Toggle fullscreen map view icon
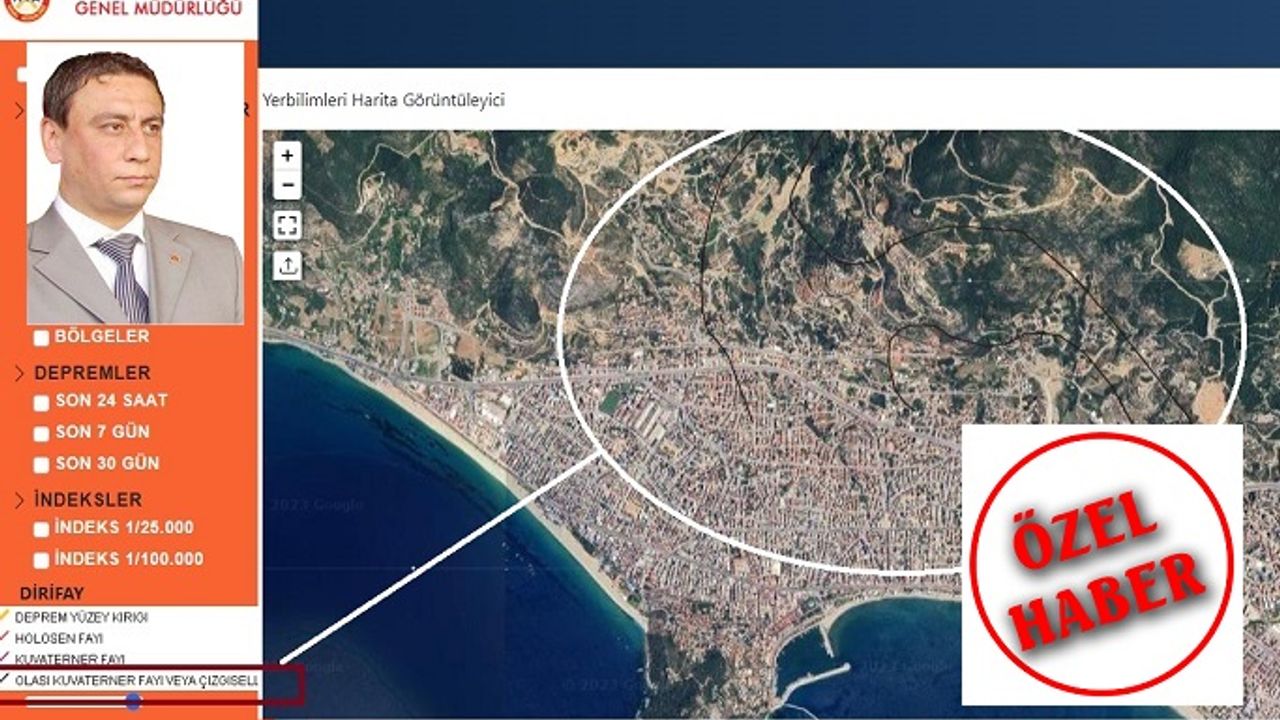 pyautogui.click(x=287, y=225)
